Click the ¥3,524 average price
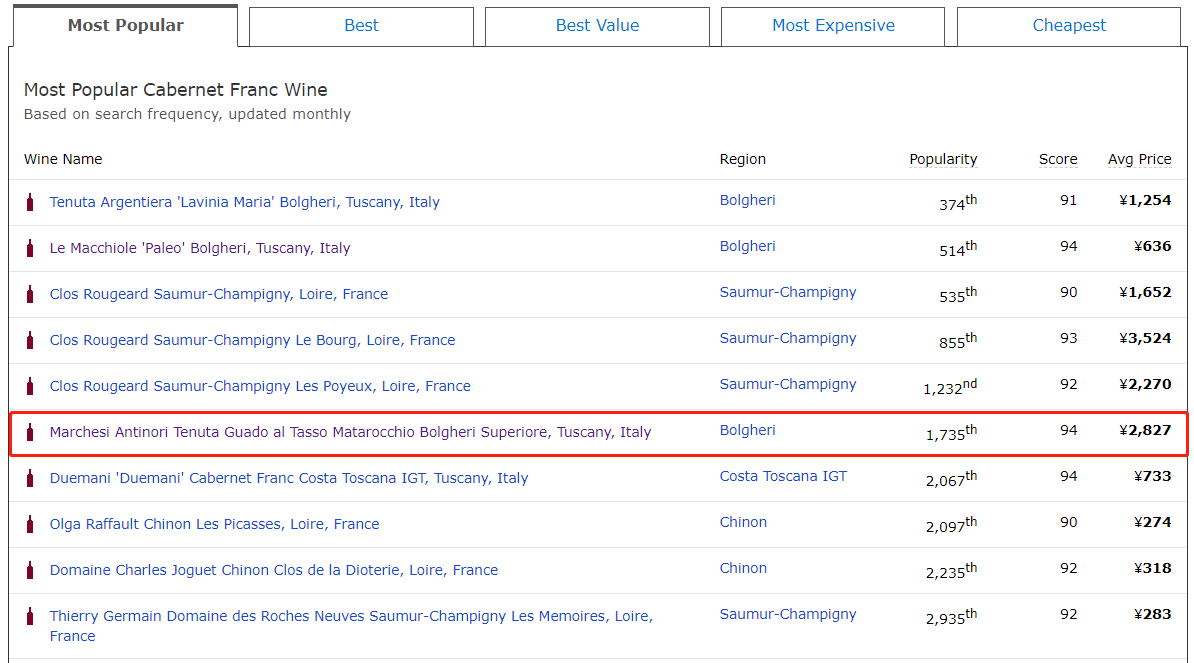 point(1145,338)
